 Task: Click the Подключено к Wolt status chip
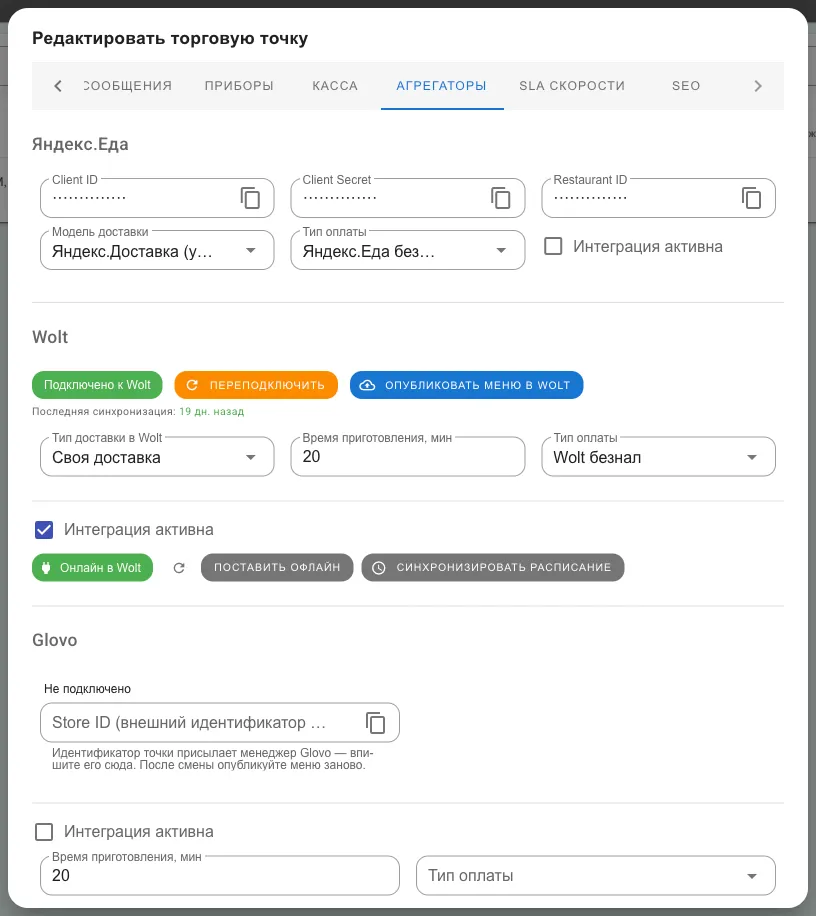[97, 385]
